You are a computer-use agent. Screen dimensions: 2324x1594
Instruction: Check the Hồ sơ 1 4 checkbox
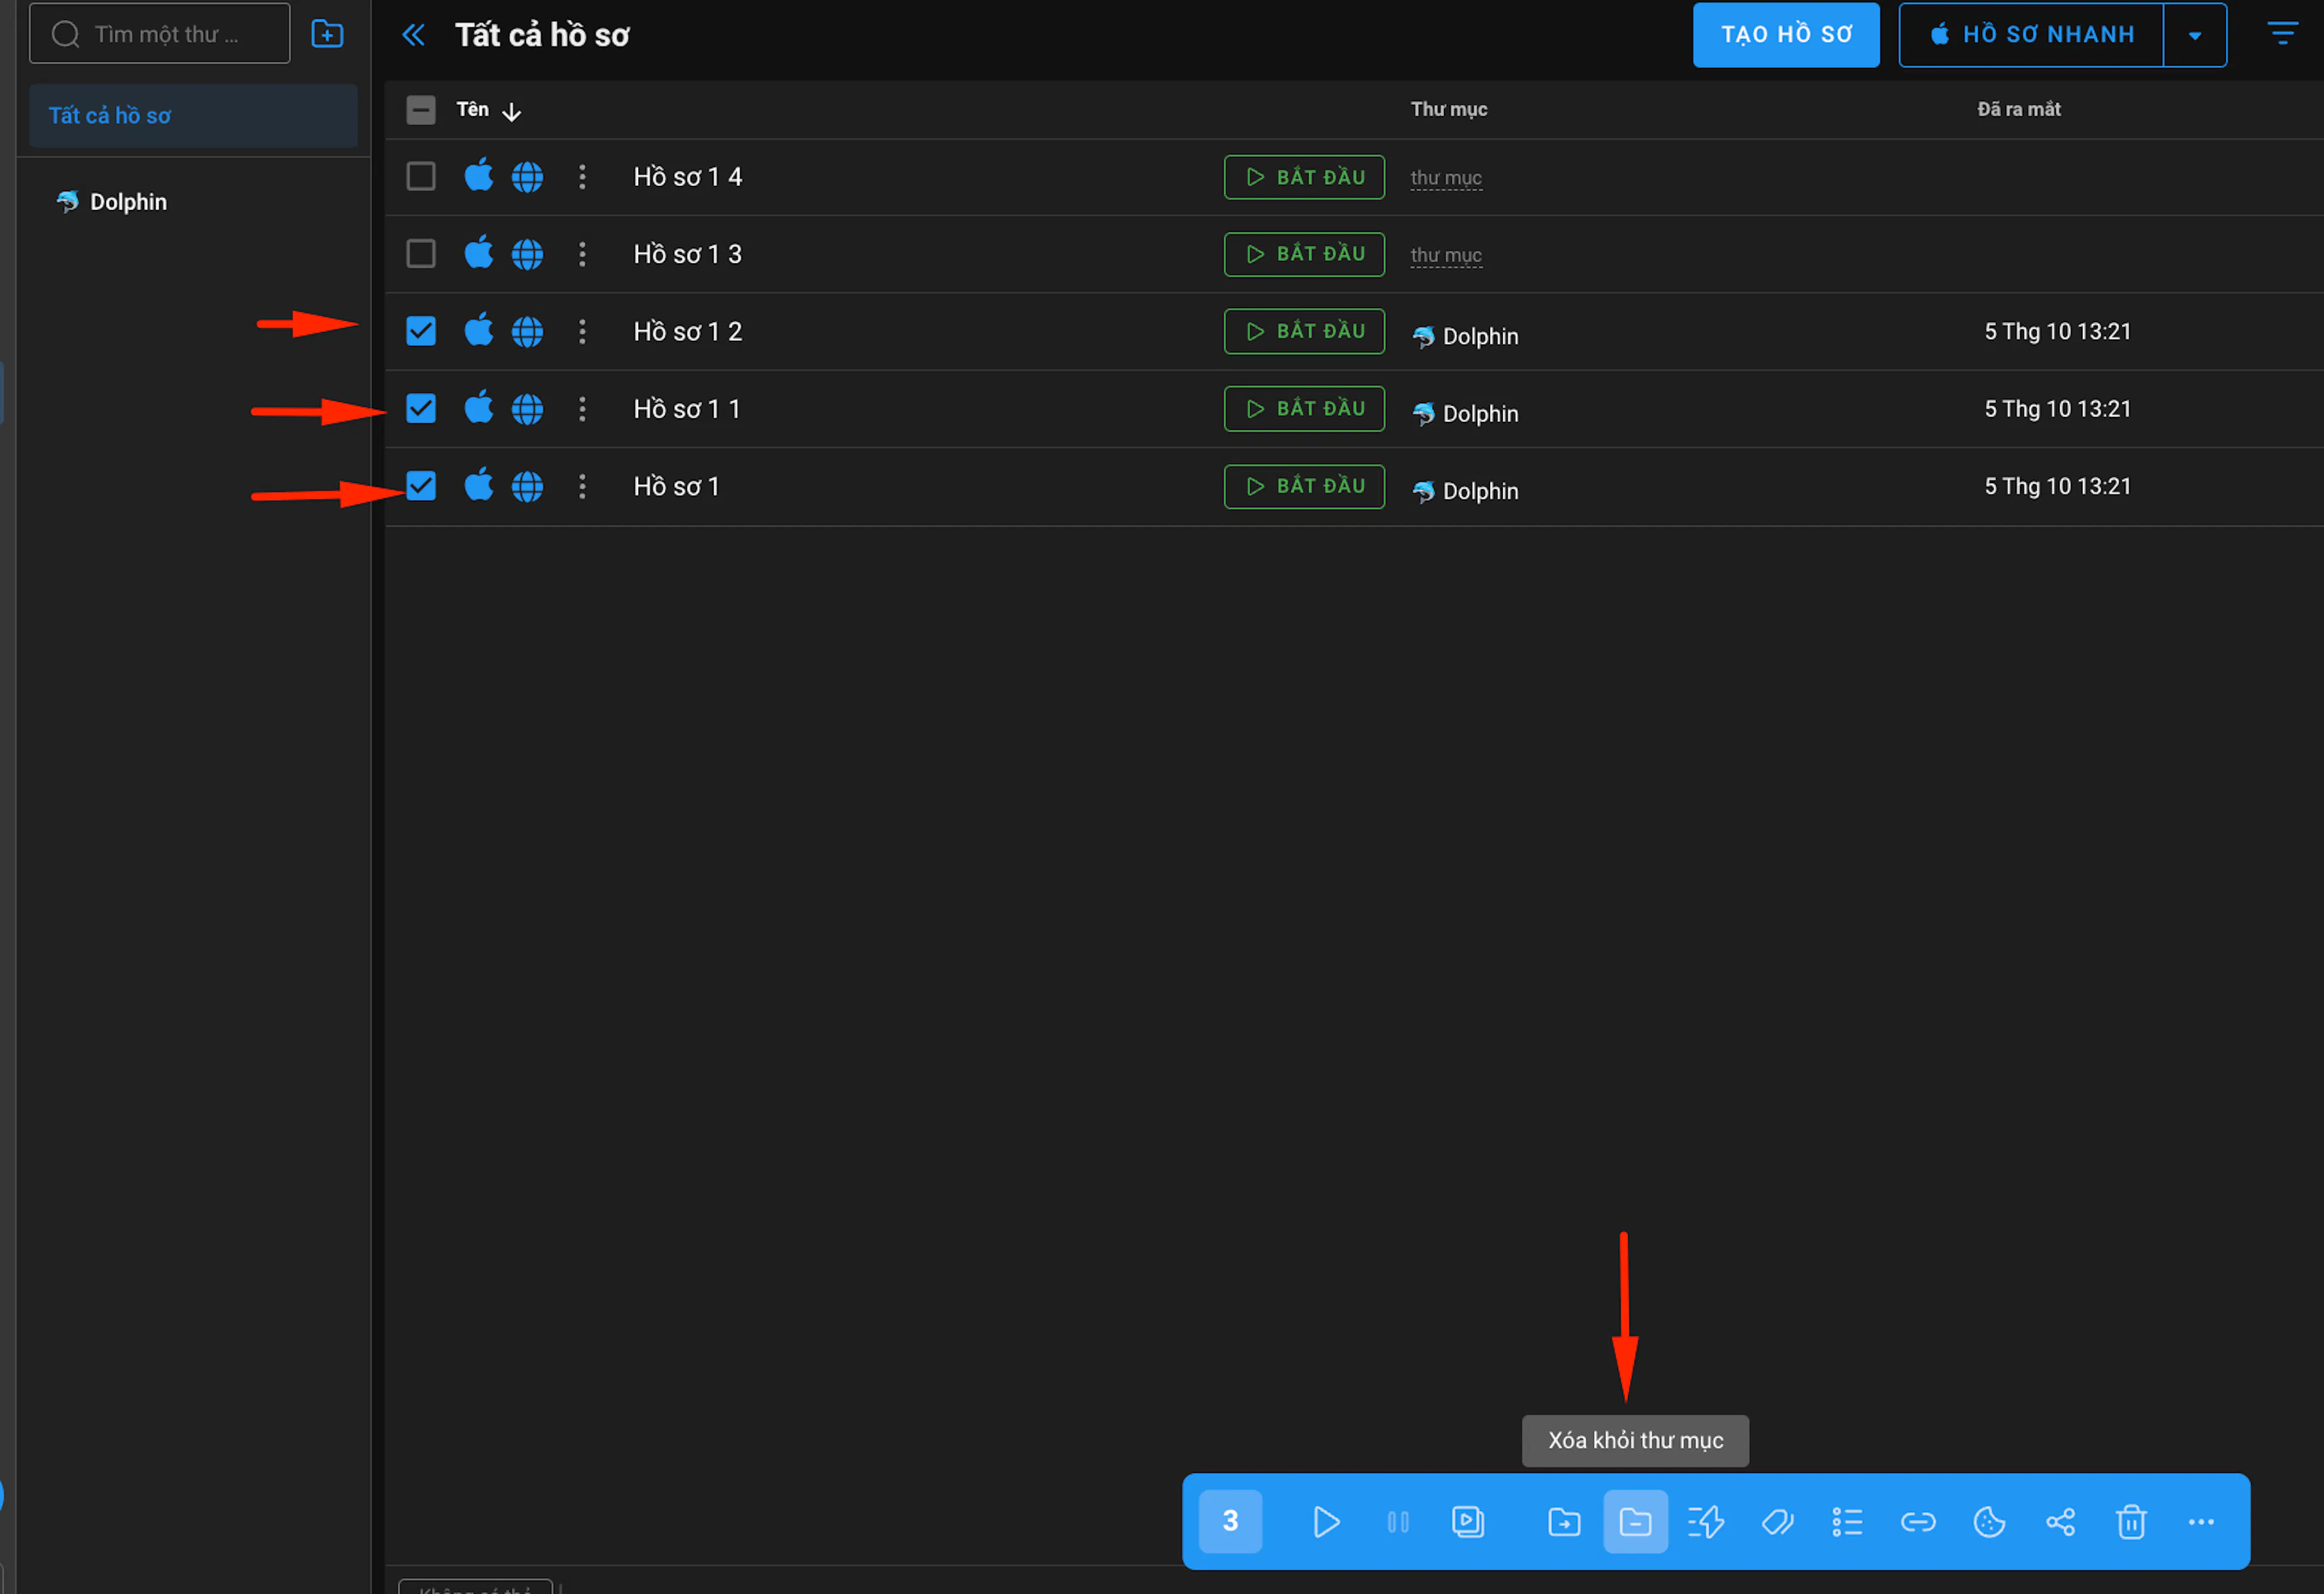tap(421, 177)
